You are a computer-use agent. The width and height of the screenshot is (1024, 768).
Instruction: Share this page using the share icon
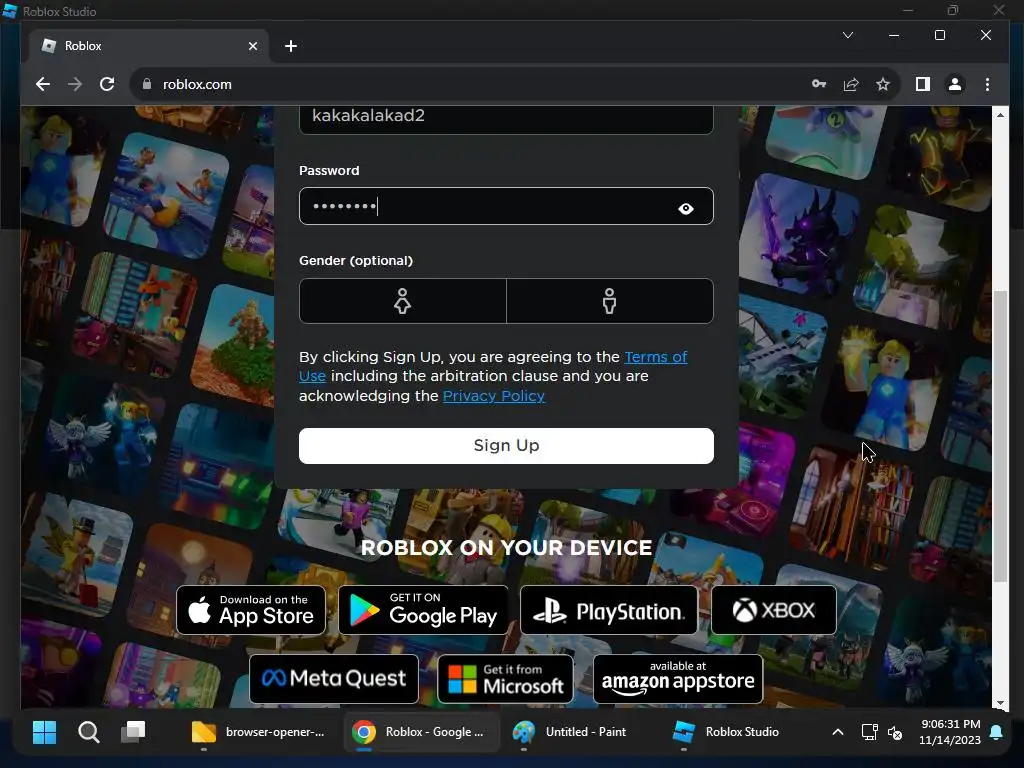tap(851, 84)
